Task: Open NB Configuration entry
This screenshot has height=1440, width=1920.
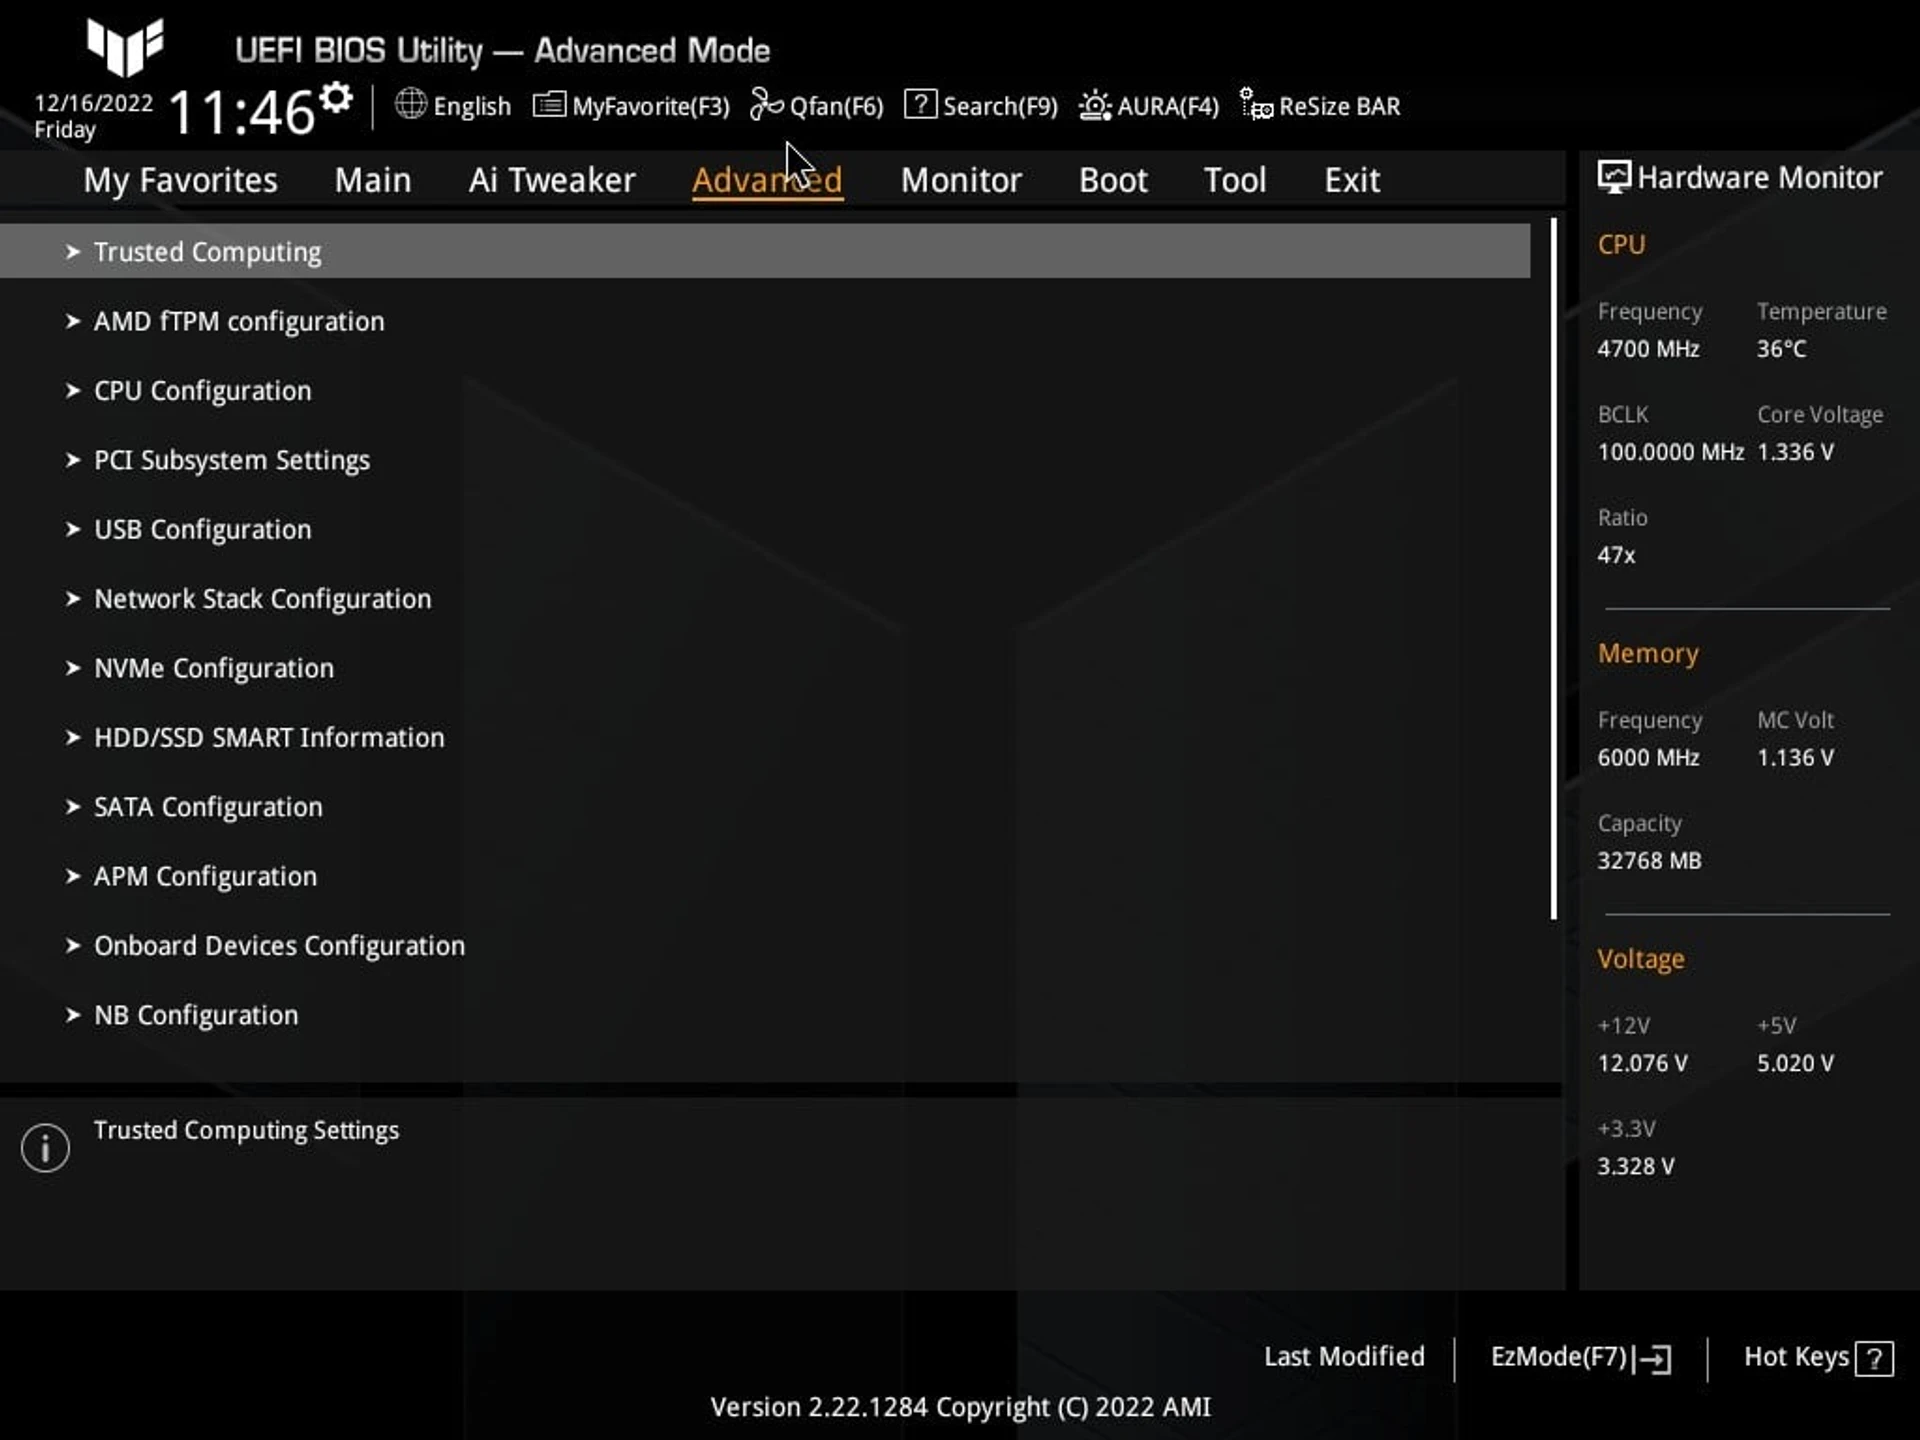Action: 196,1015
